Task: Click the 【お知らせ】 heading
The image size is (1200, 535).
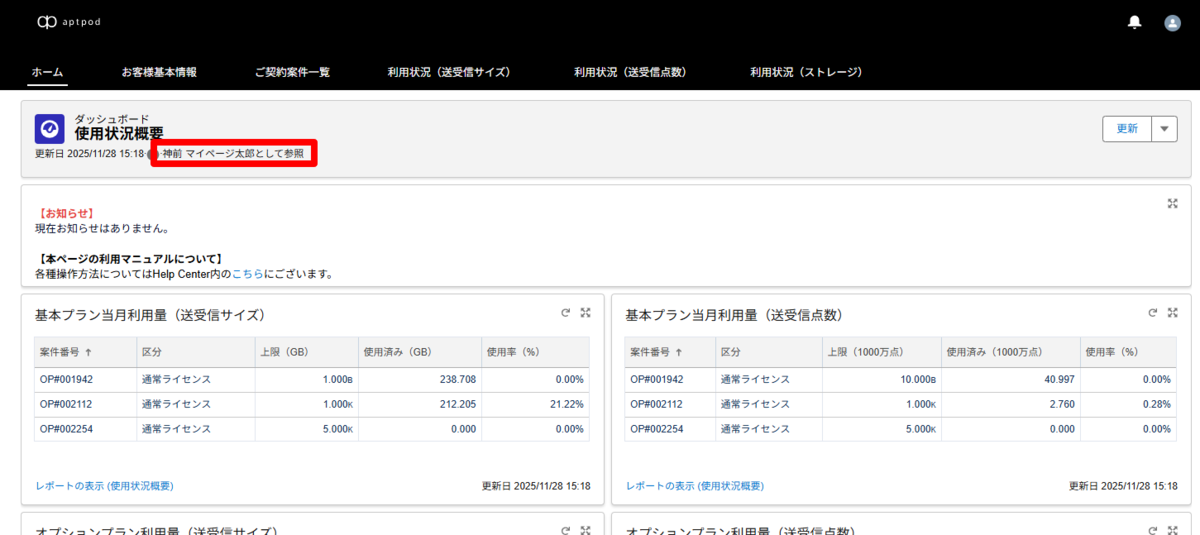Action: coord(65,214)
